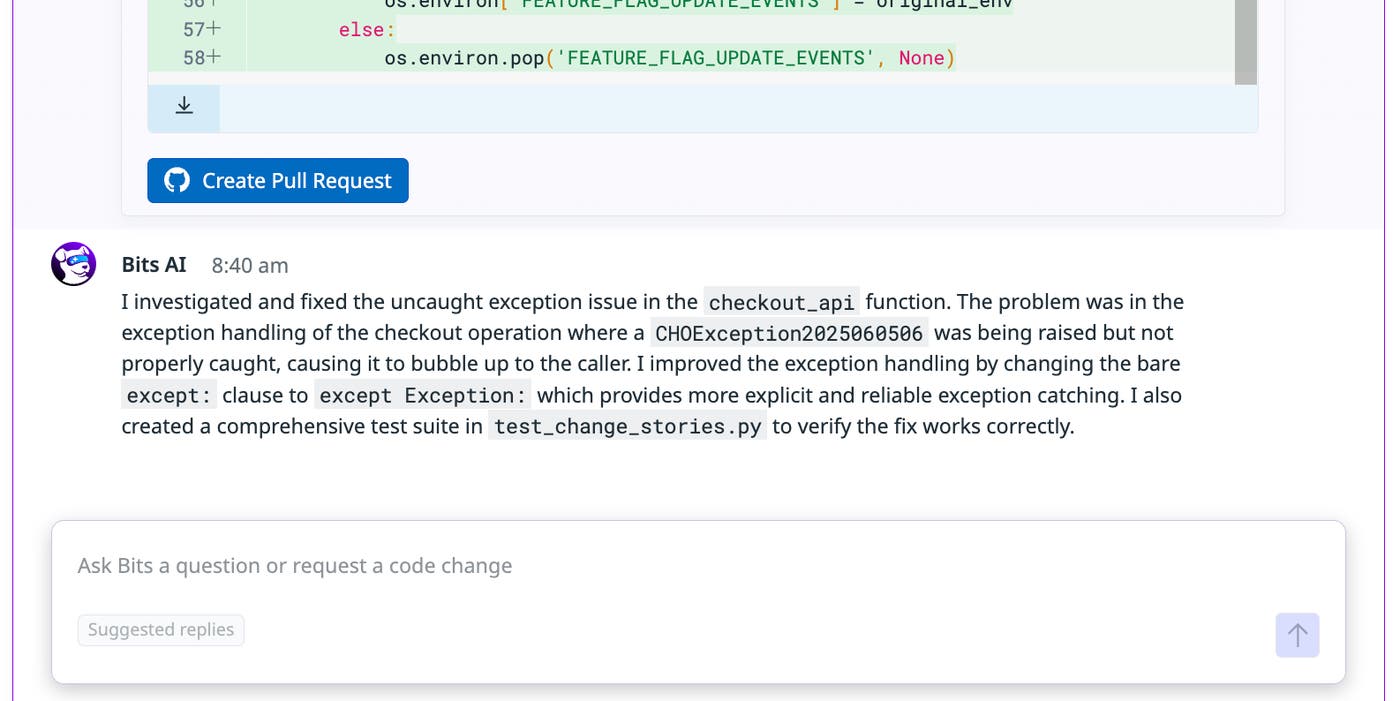Click the 8:40 am timestamp
Screen dimensions: 1400x701
(248, 265)
